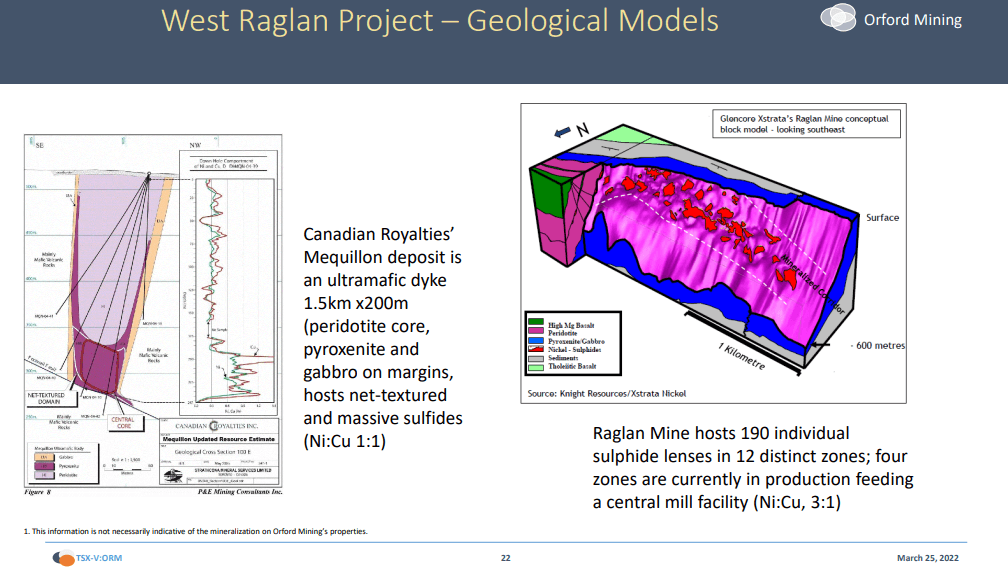Click the page number 22
Screen dimensions: 1008x568
click(x=505, y=558)
